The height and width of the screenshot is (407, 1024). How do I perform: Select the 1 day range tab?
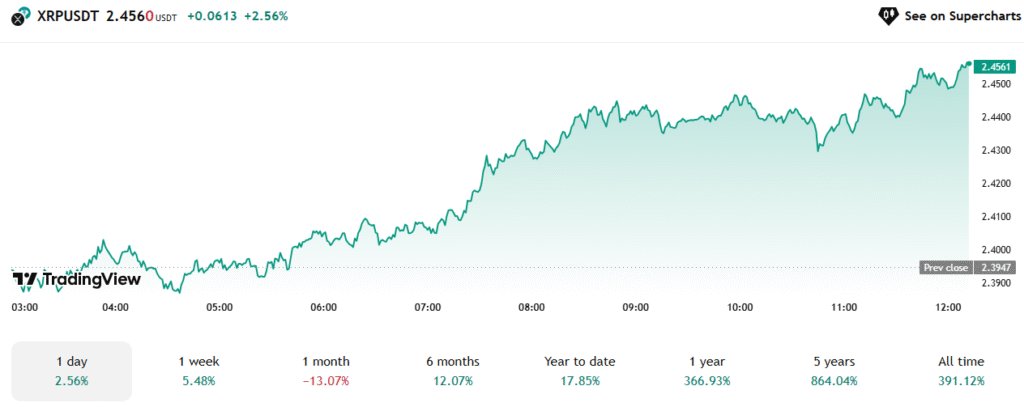[70, 370]
